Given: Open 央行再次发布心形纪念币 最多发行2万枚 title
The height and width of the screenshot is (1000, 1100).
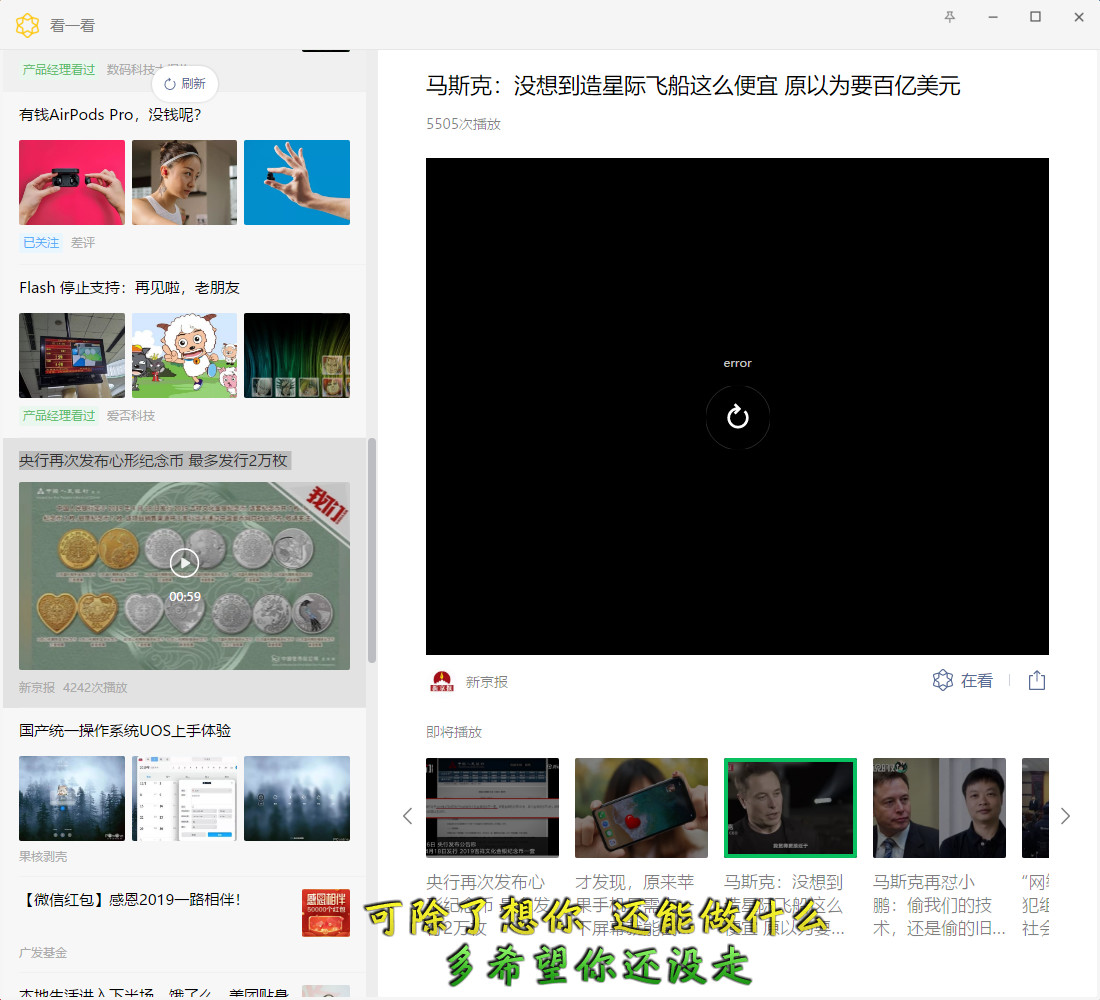Looking at the screenshot, I should 154,460.
